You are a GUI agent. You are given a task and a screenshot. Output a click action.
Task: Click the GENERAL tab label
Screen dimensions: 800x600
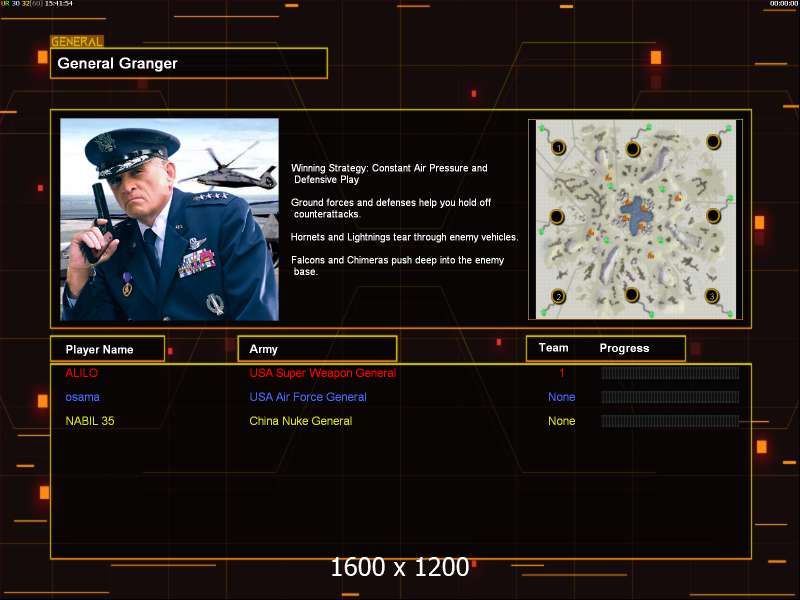(77, 41)
